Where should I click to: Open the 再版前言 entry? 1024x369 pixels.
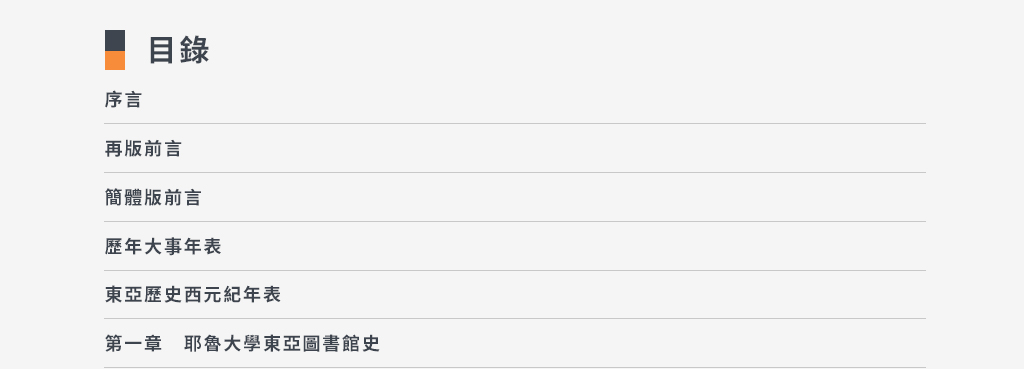coord(143,149)
